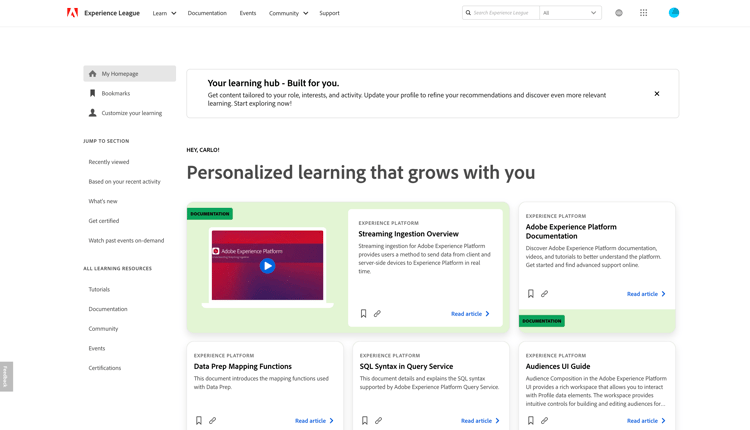The height and width of the screenshot is (430, 750).
Task: Play the Adobe Experience Platform video
Action: (x=267, y=266)
